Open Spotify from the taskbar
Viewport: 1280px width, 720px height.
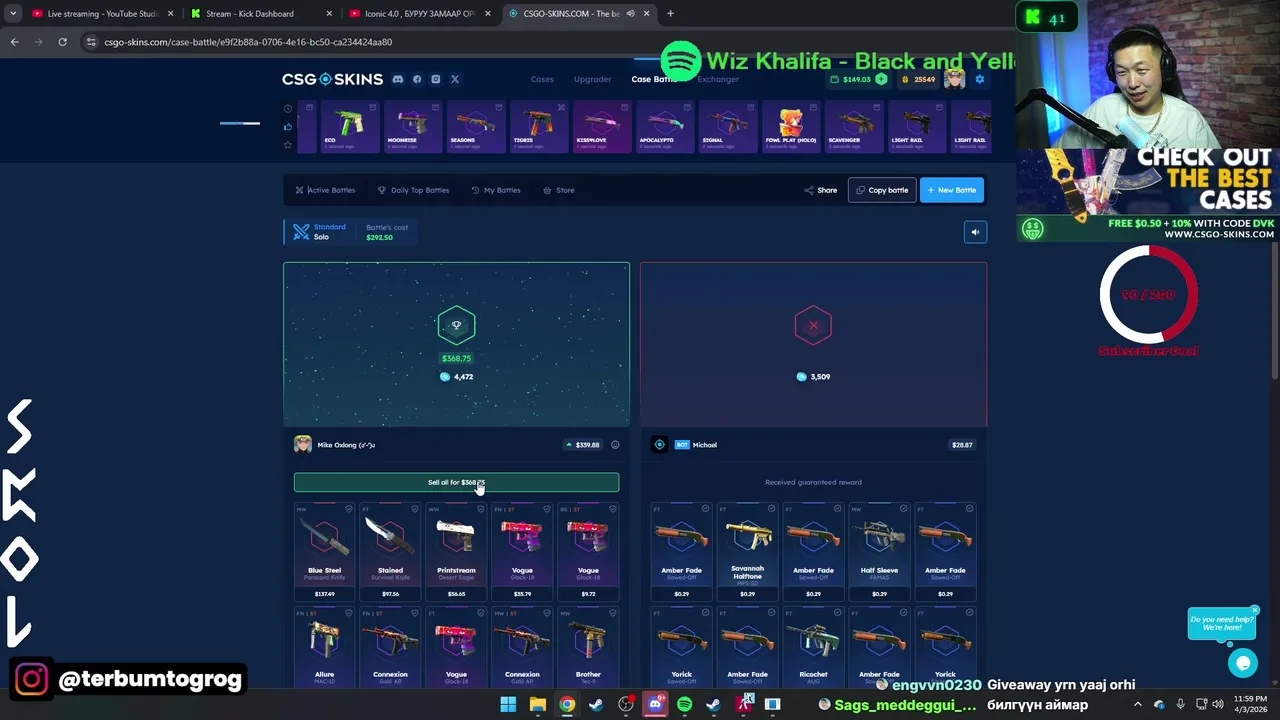coord(684,705)
